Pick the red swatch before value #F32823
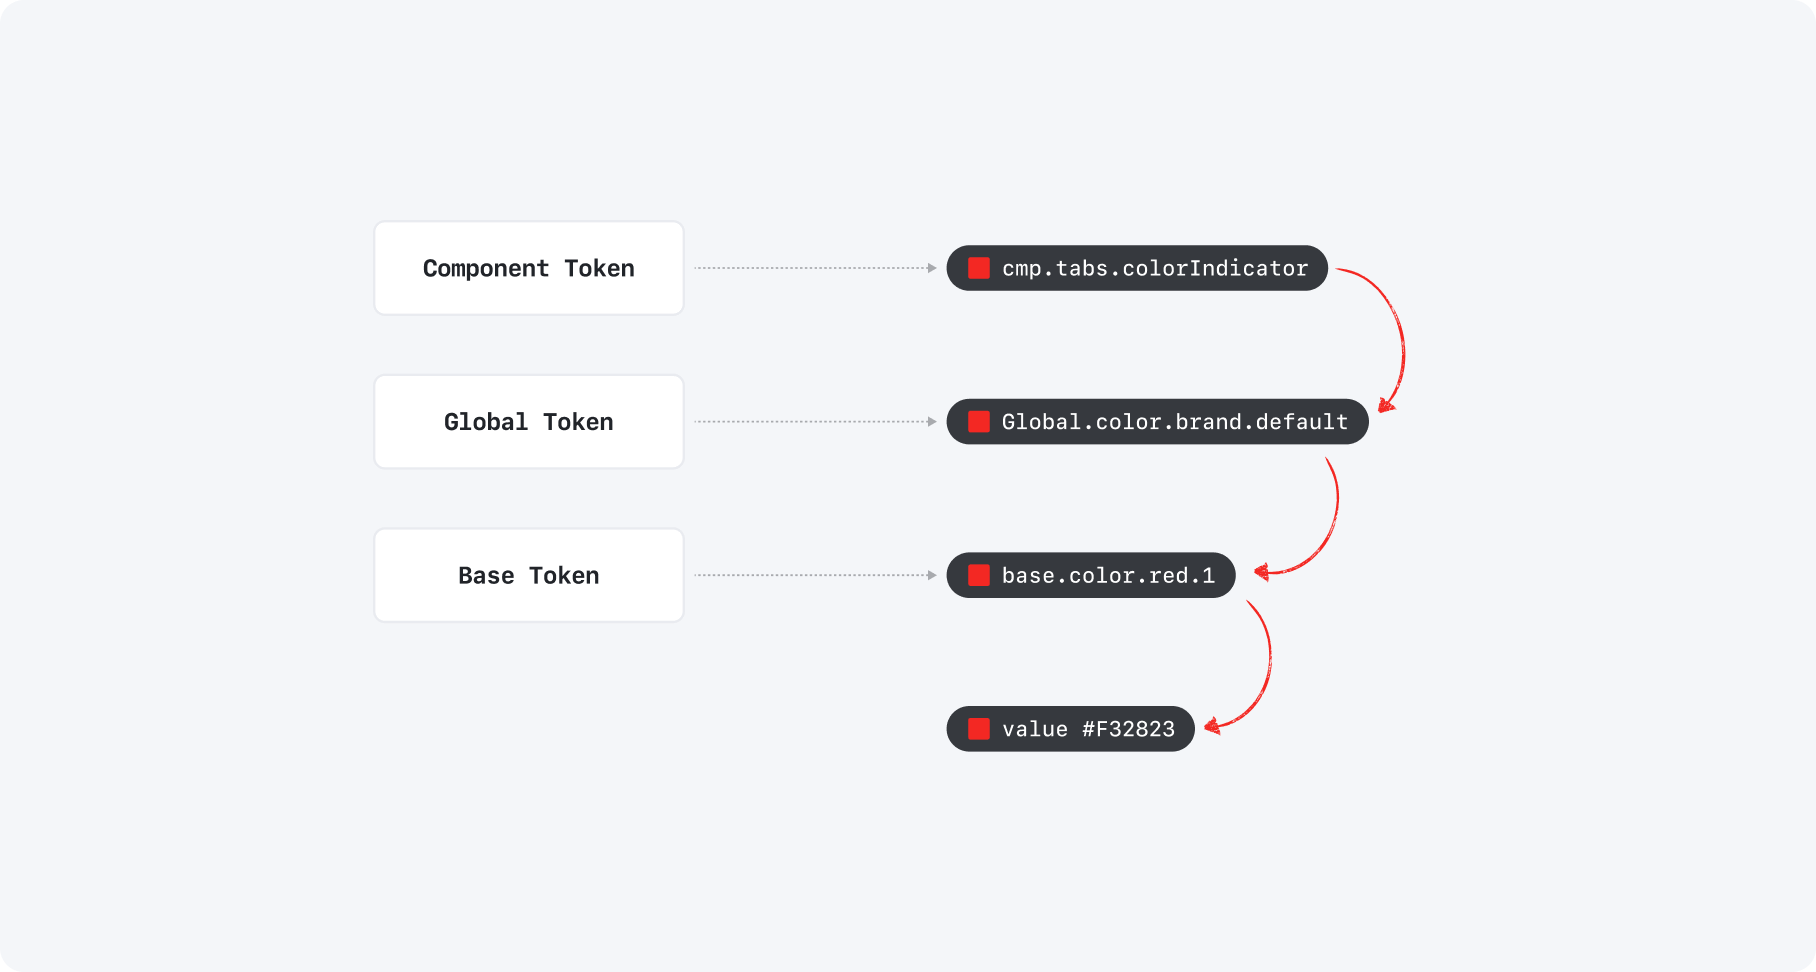 (x=979, y=729)
